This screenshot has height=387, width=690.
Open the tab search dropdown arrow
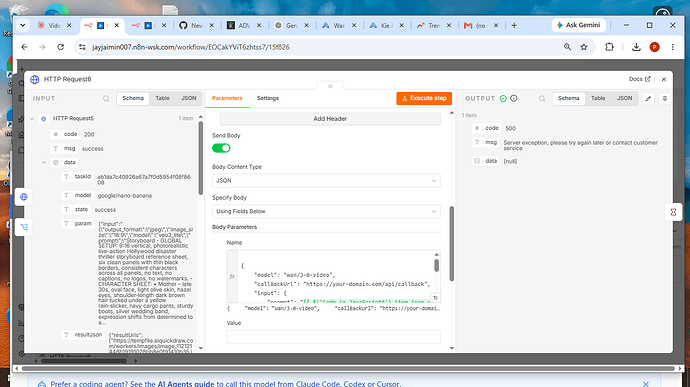pos(22,26)
